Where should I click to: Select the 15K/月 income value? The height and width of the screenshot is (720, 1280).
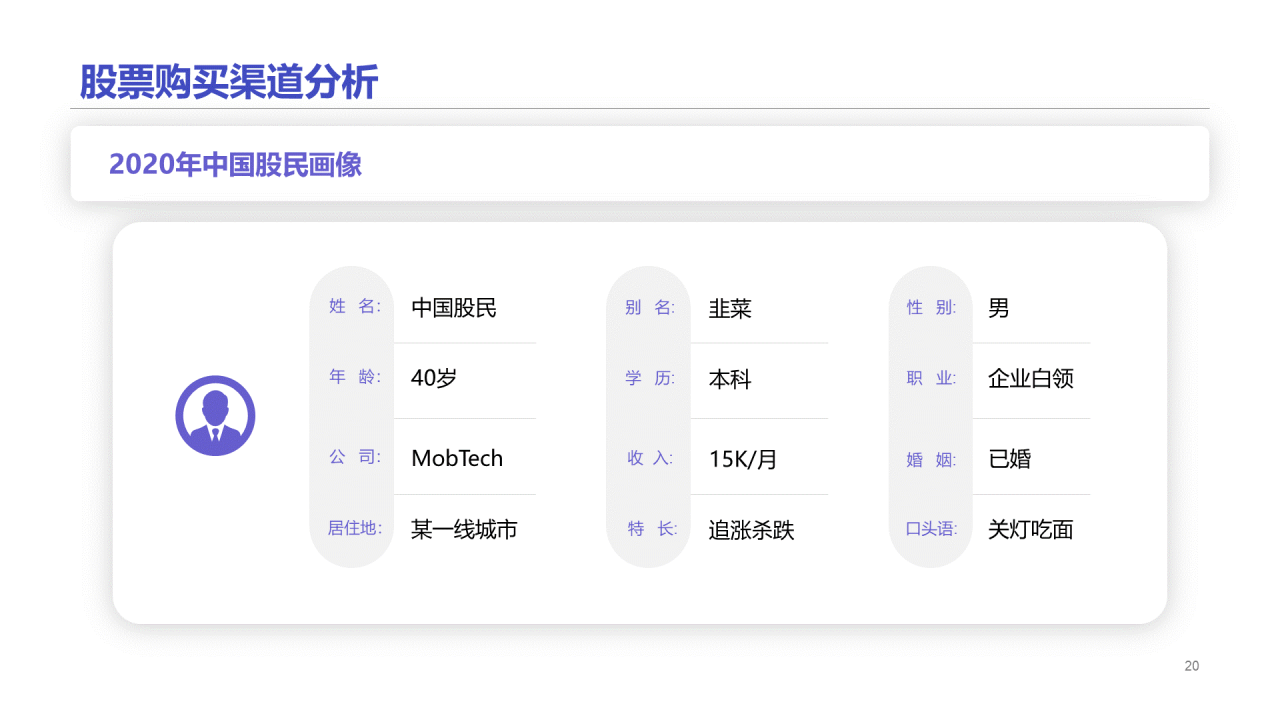click(x=743, y=459)
